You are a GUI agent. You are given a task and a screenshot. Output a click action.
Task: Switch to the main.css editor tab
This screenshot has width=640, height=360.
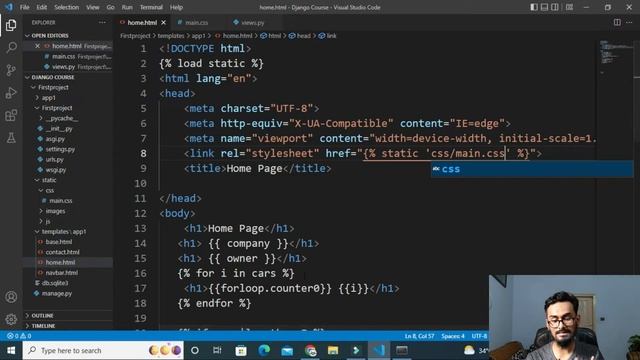(x=196, y=23)
